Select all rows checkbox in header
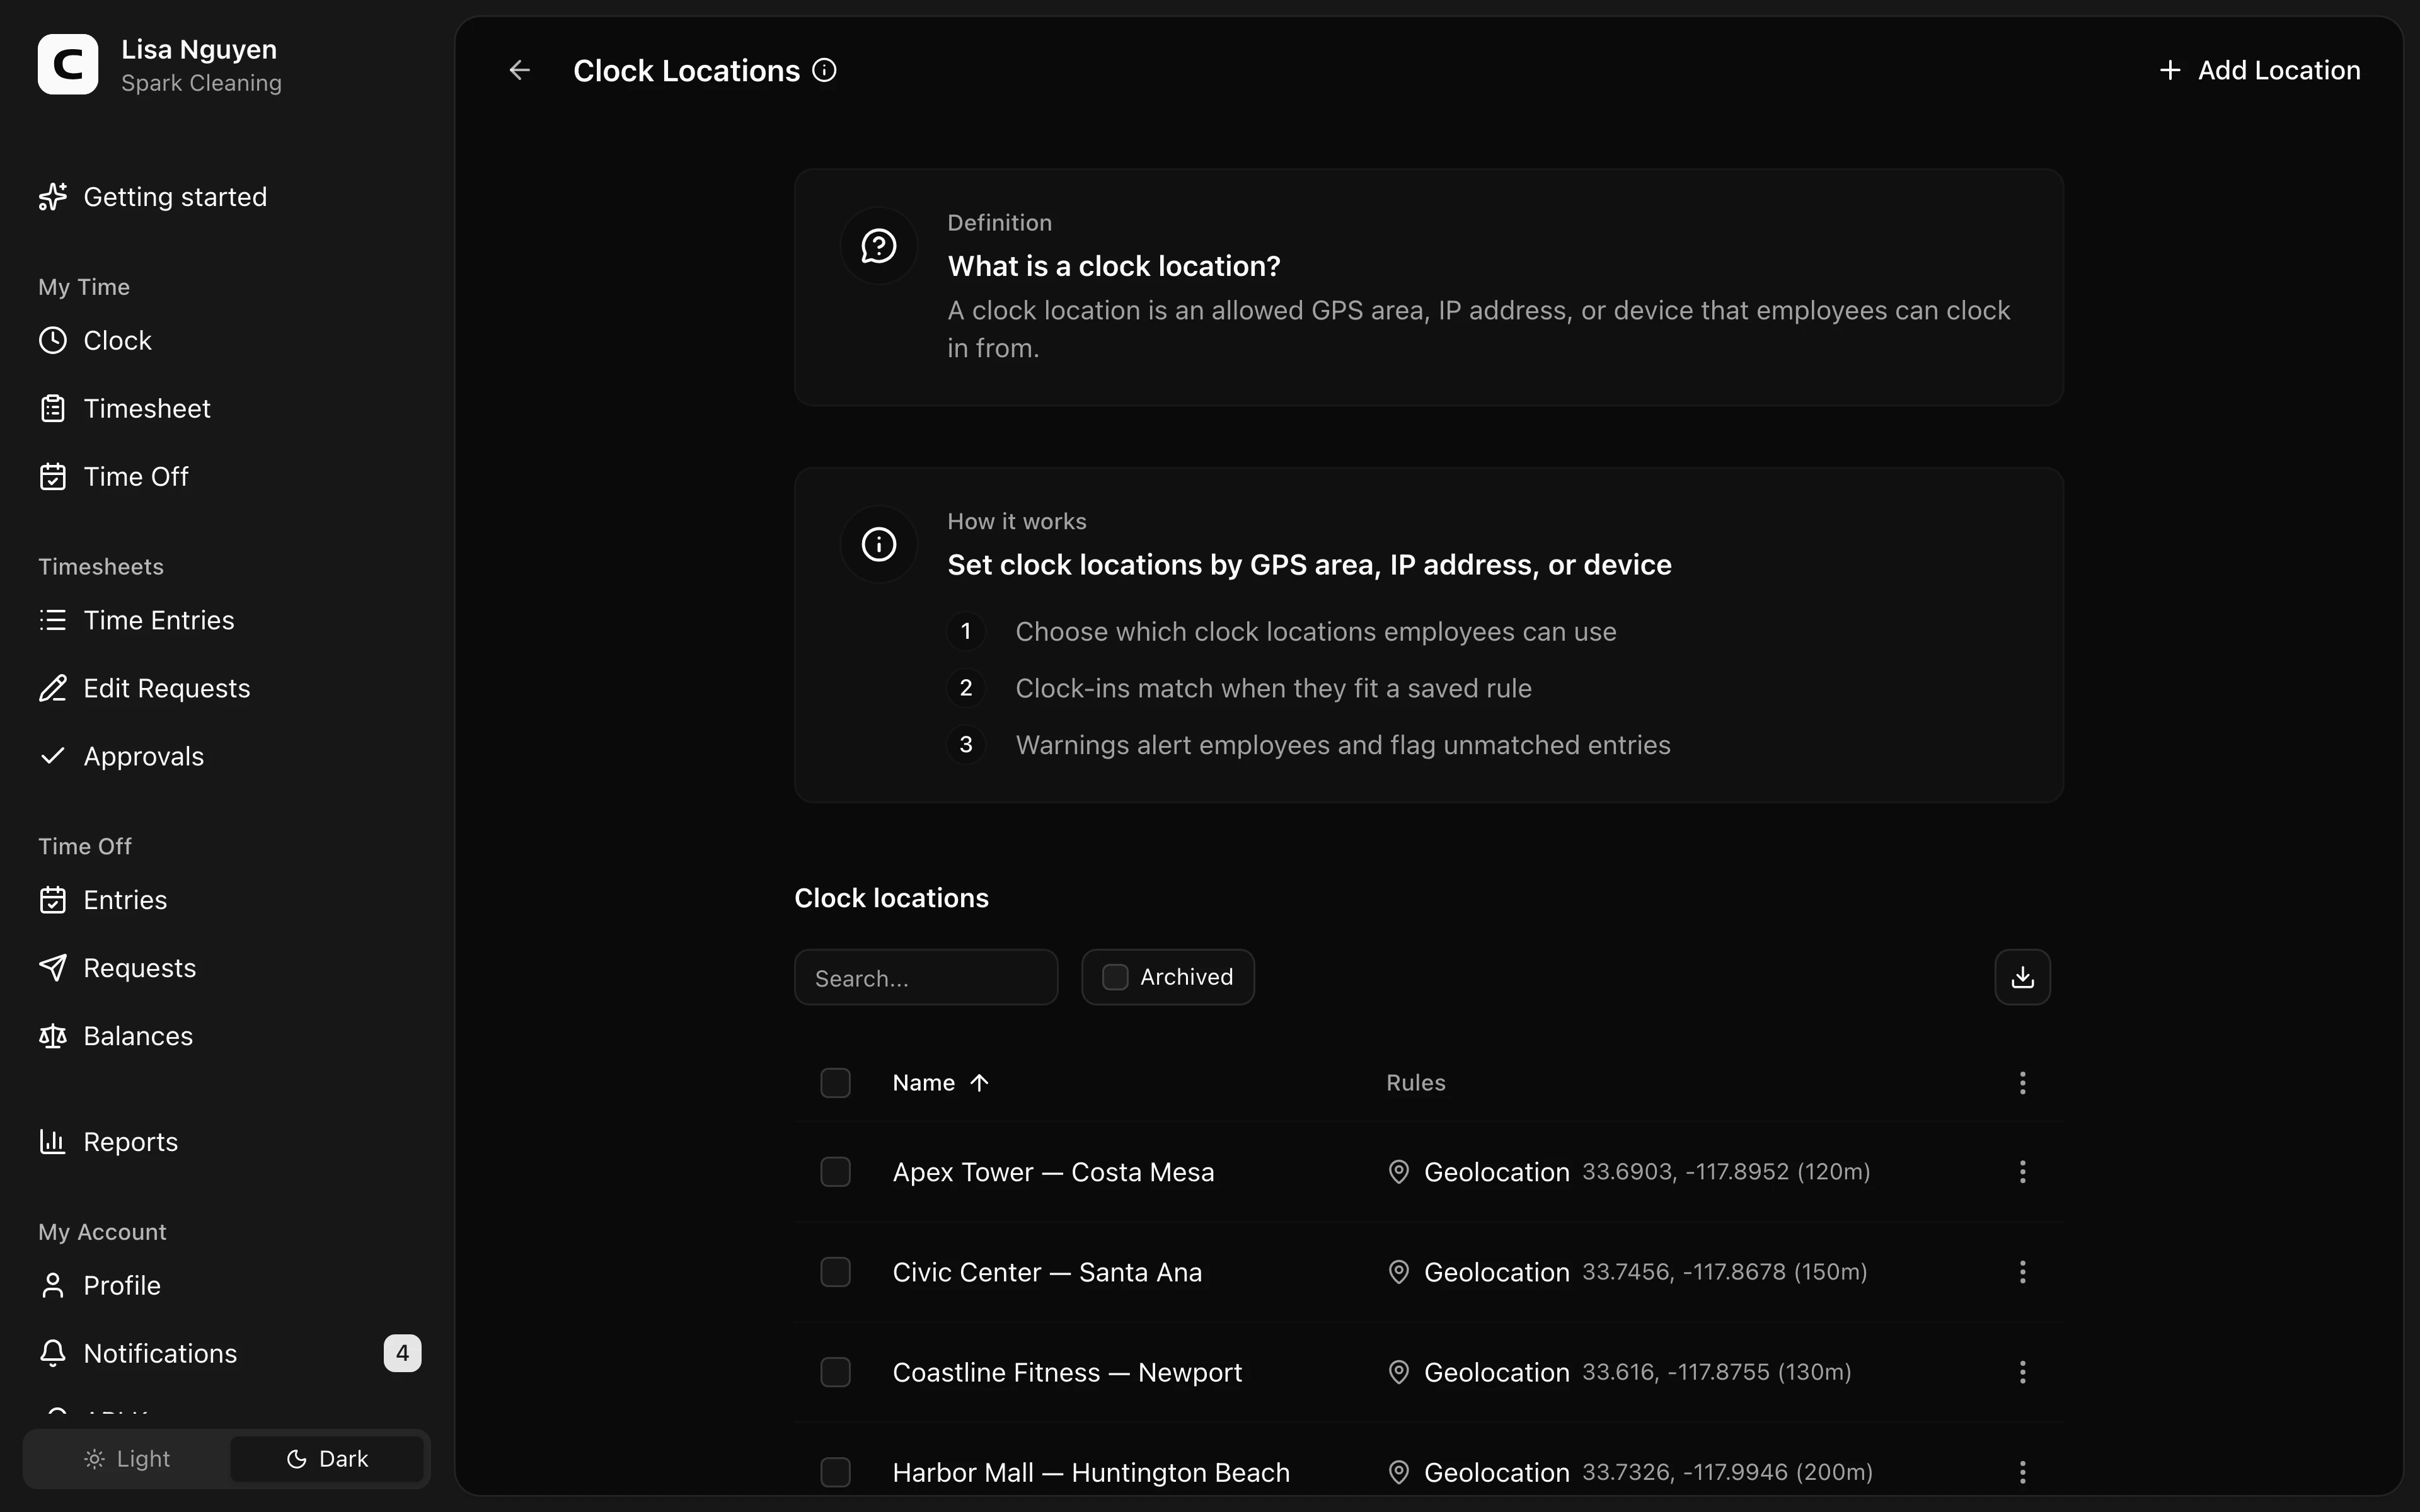This screenshot has width=2420, height=1512. (835, 1083)
